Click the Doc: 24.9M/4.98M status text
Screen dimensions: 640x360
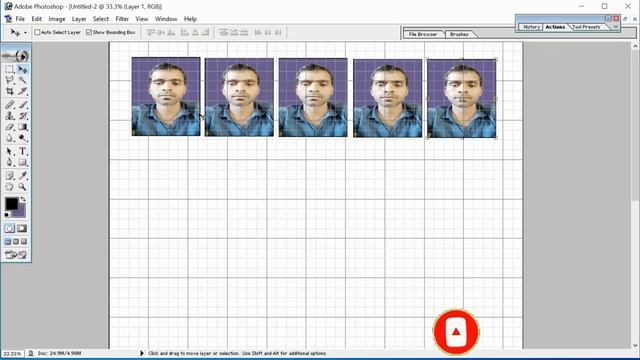60,353
